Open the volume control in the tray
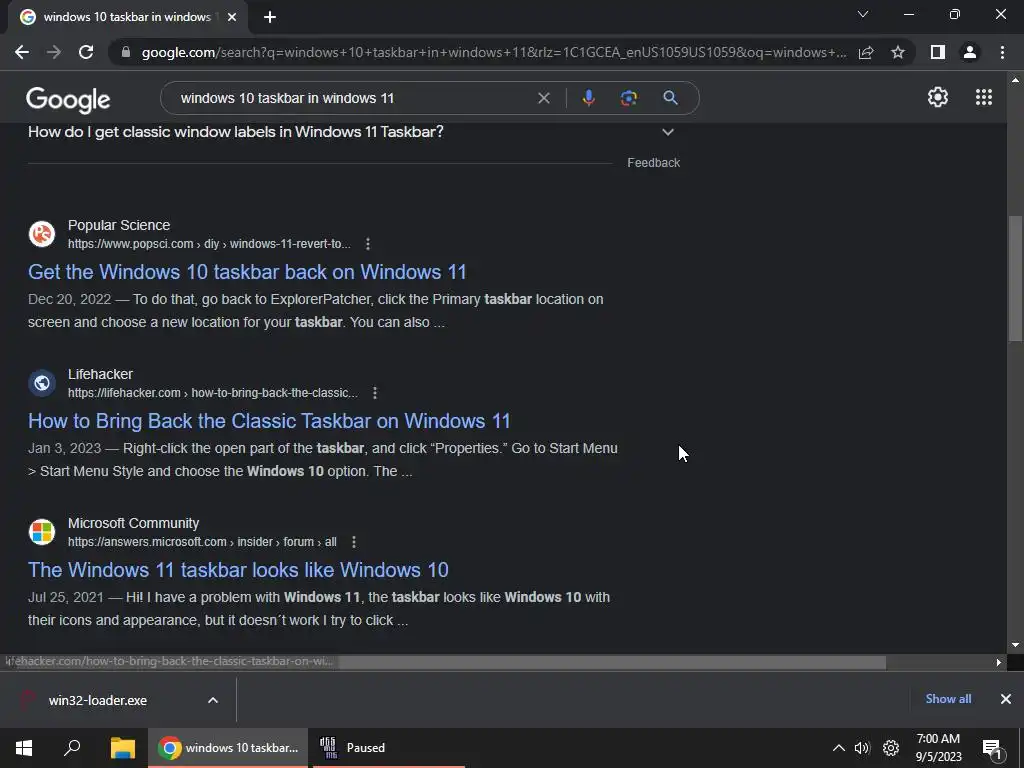Viewport: 1024px width, 768px height. point(862,748)
